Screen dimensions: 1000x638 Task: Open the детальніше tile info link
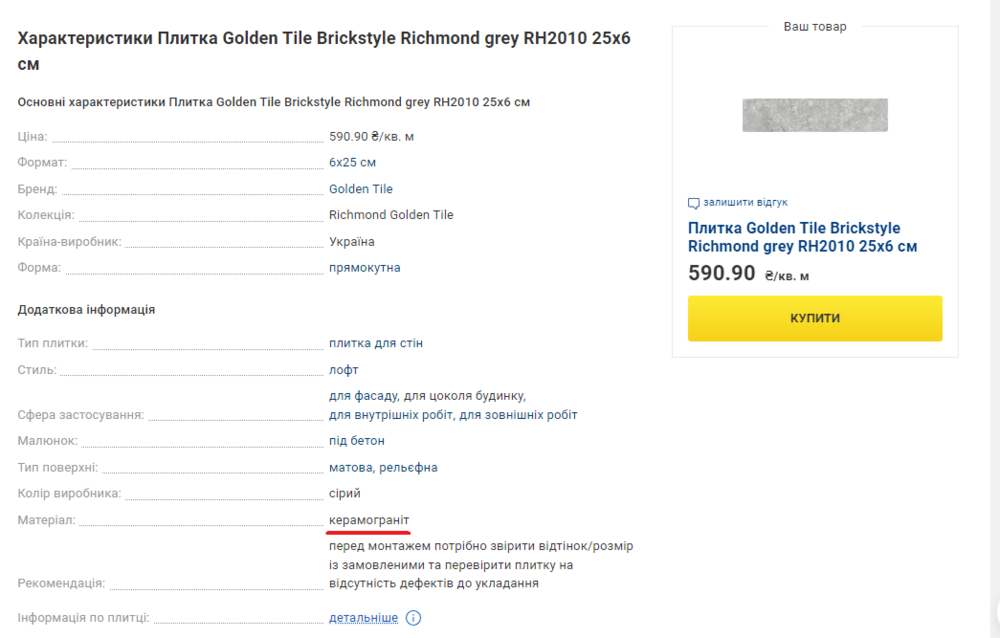coord(363,618)
